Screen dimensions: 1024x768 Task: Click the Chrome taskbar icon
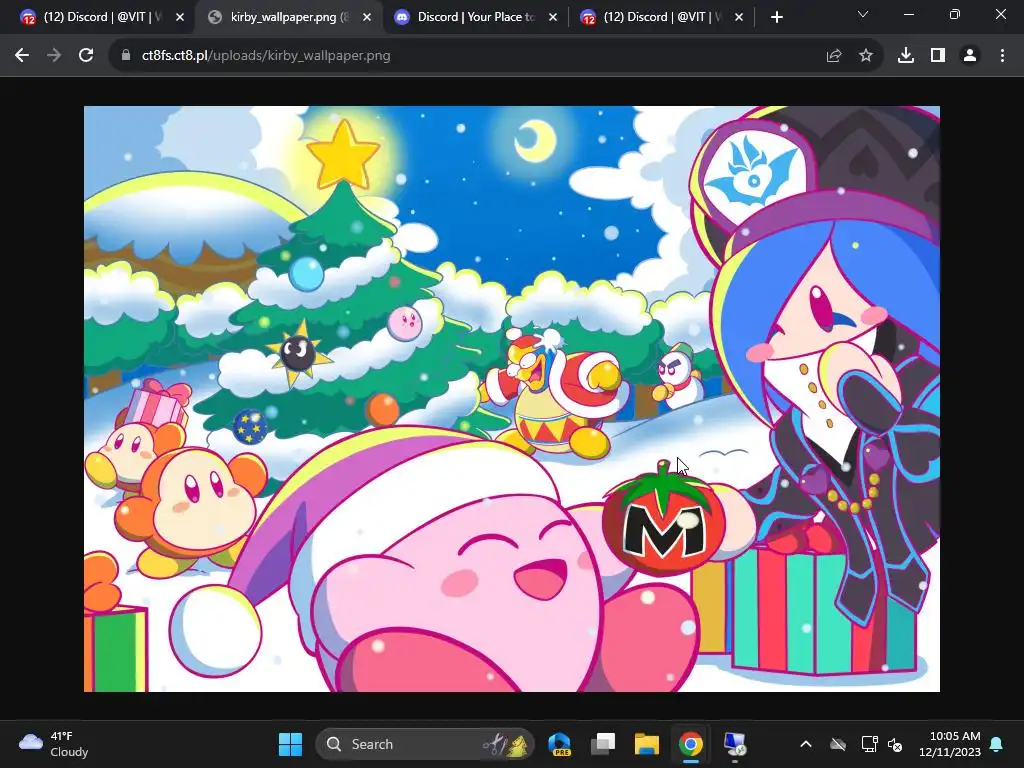[x=690, y=744]
